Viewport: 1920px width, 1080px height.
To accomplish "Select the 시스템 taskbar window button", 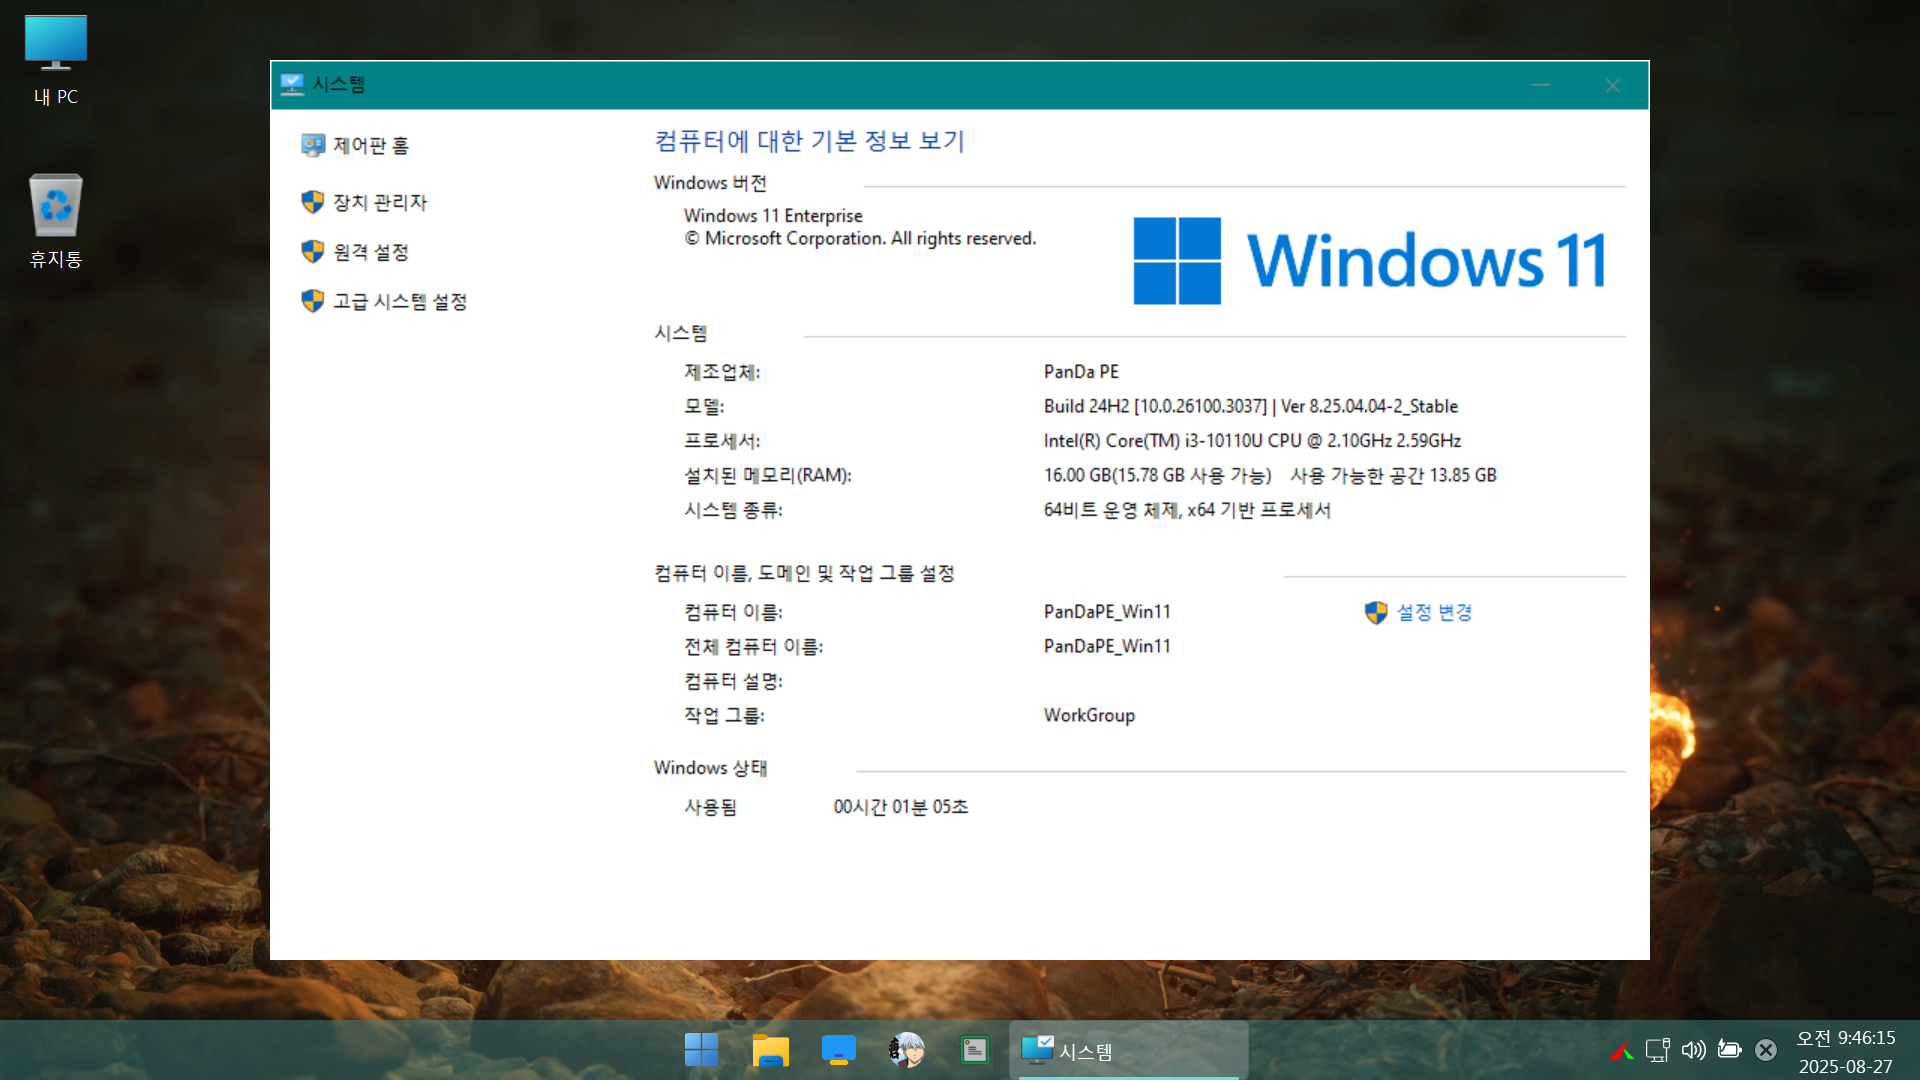I will tap(1128, 1050).
